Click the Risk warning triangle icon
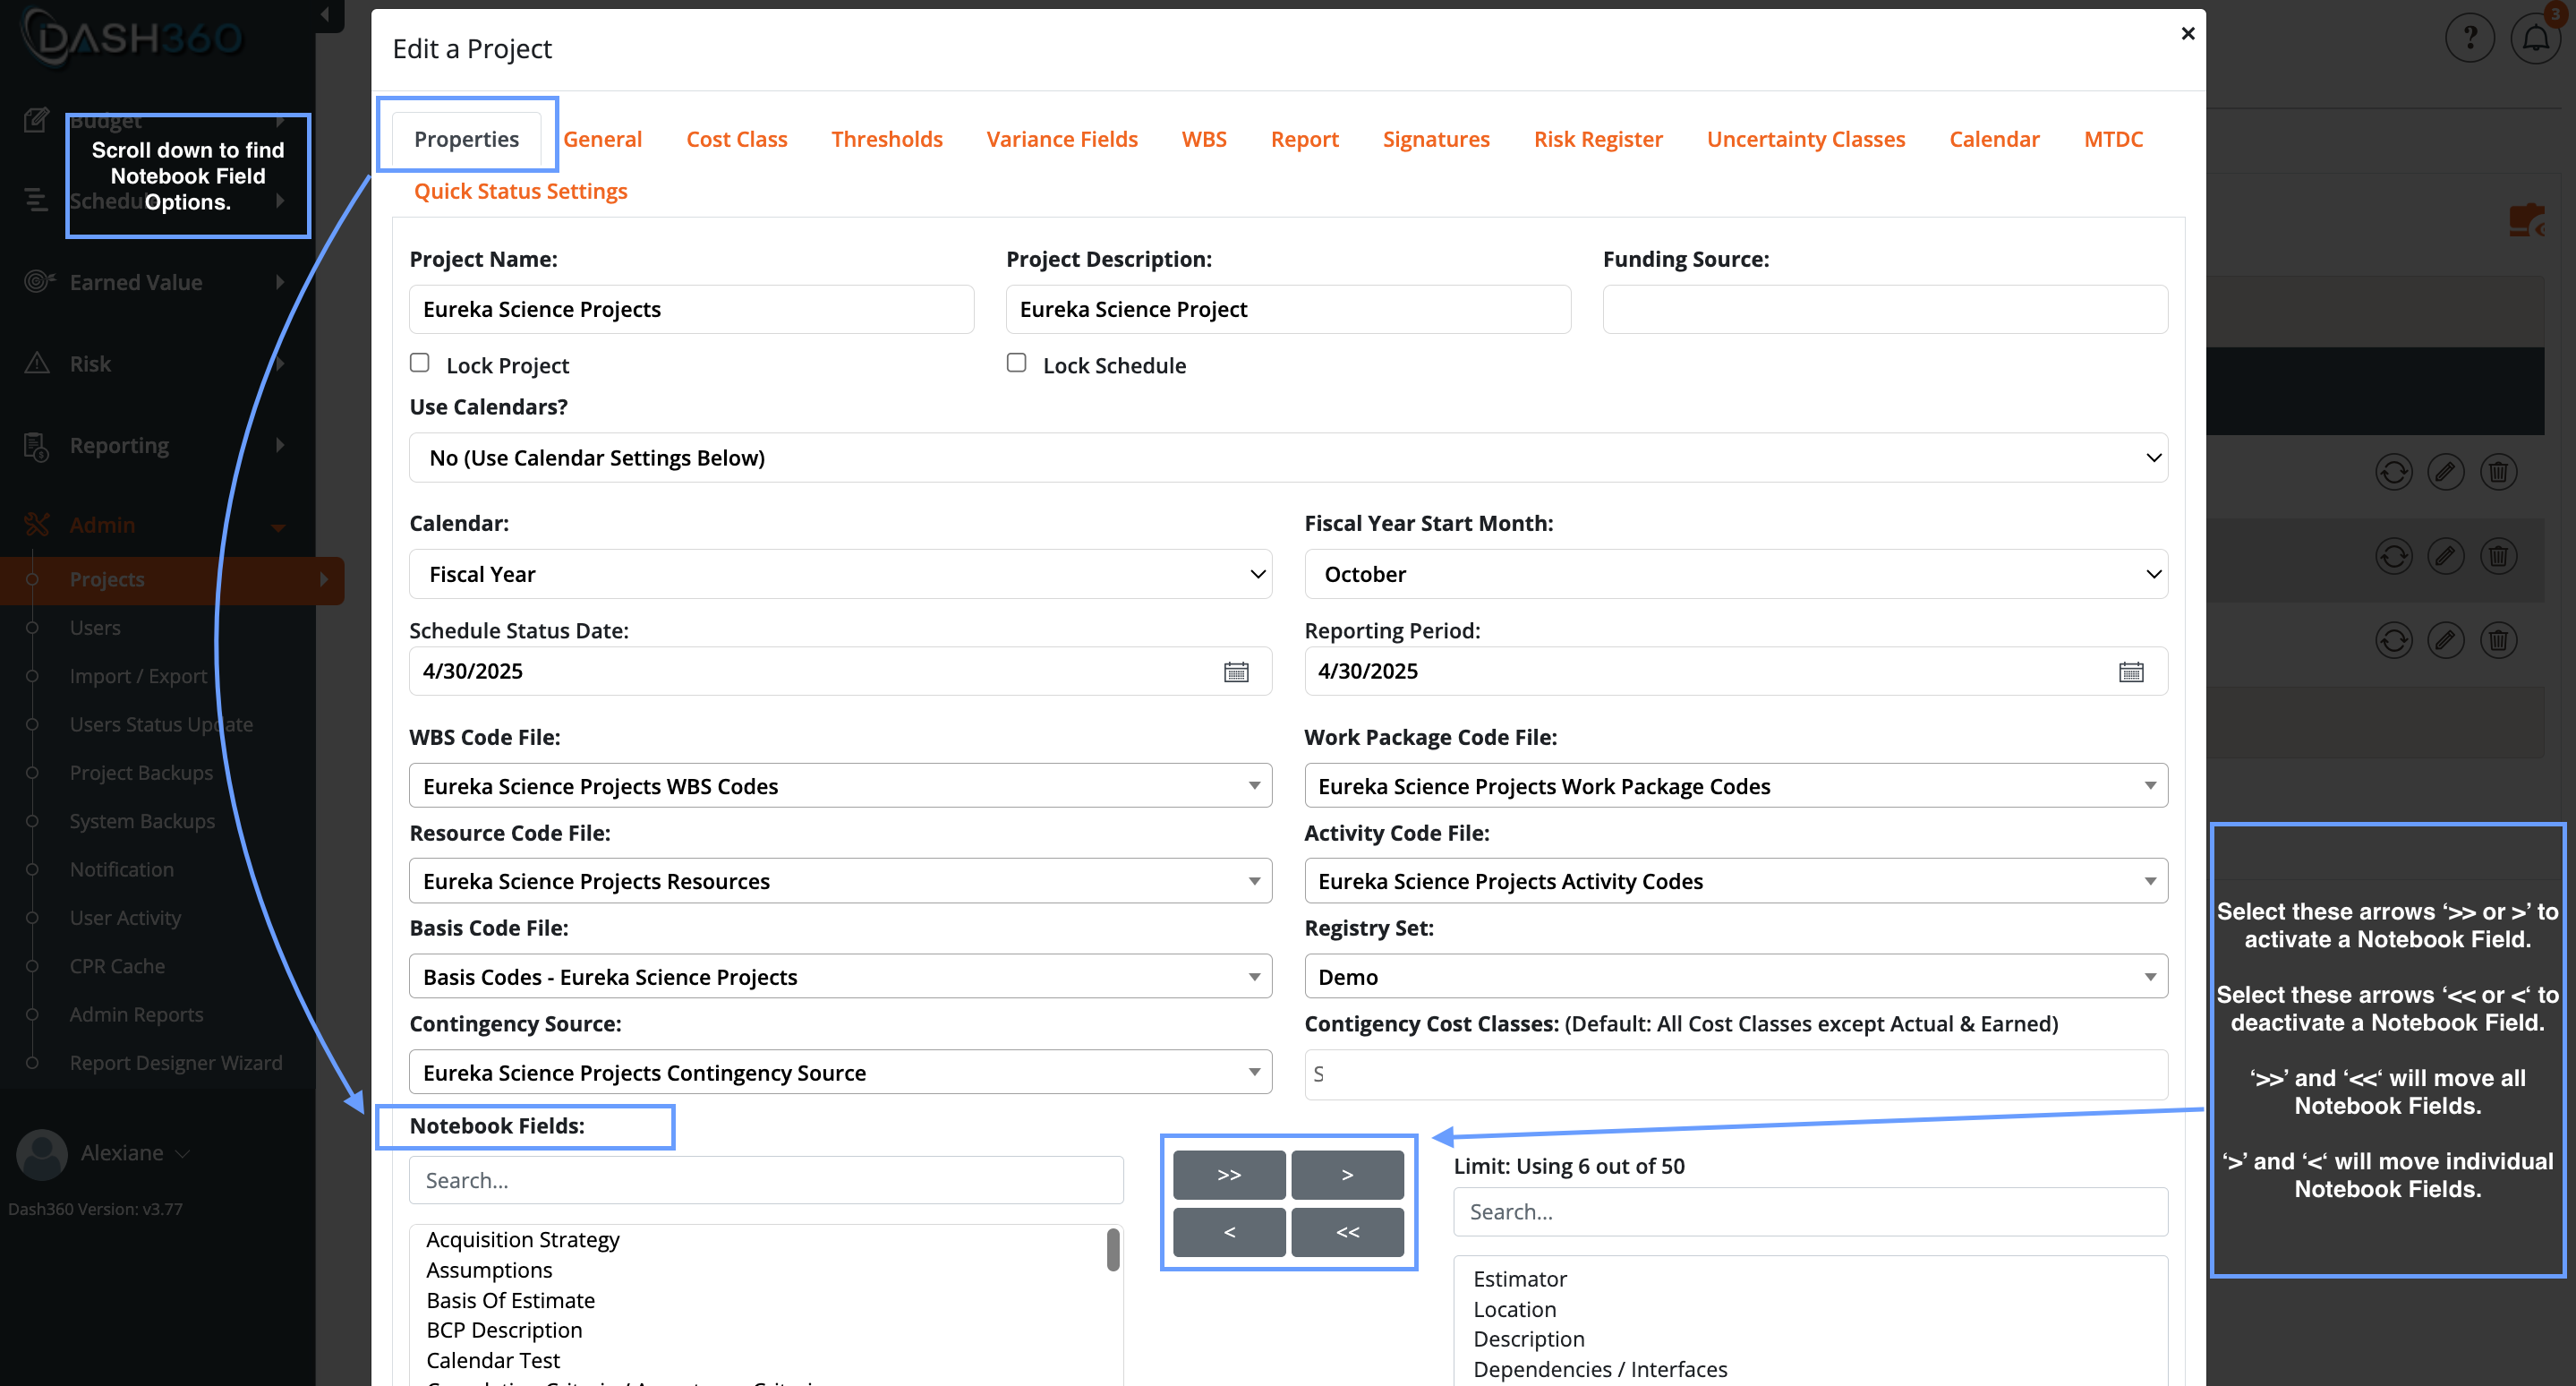This screenshot has width=2576, height=1386. [37, 363]
